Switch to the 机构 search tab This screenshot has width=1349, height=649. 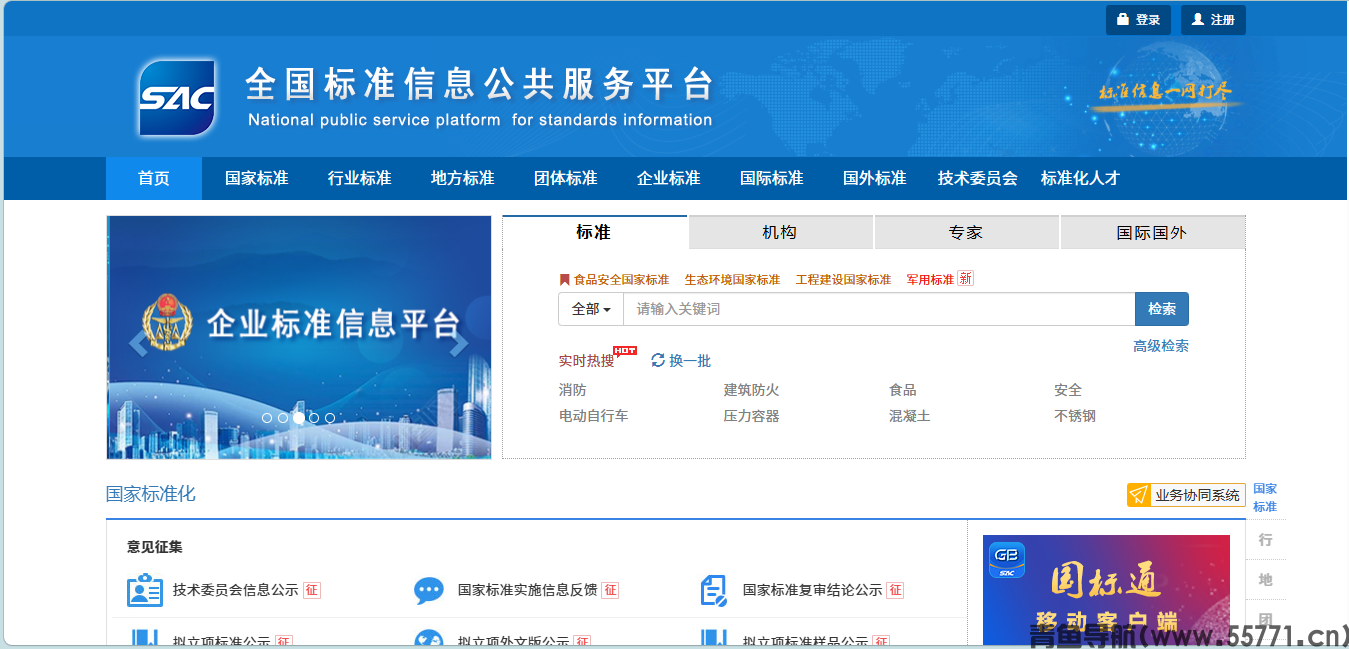coord(780,232)
